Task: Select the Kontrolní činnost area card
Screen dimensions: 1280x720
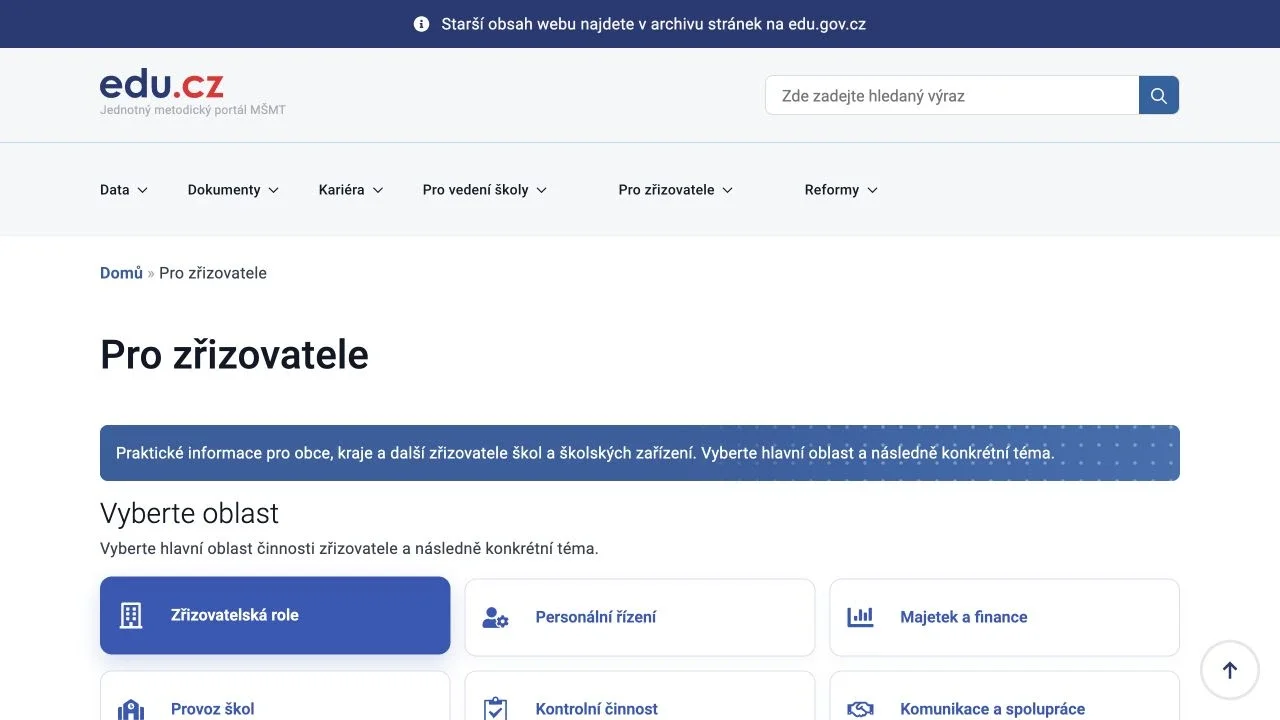Action: (x=640, y=696)
